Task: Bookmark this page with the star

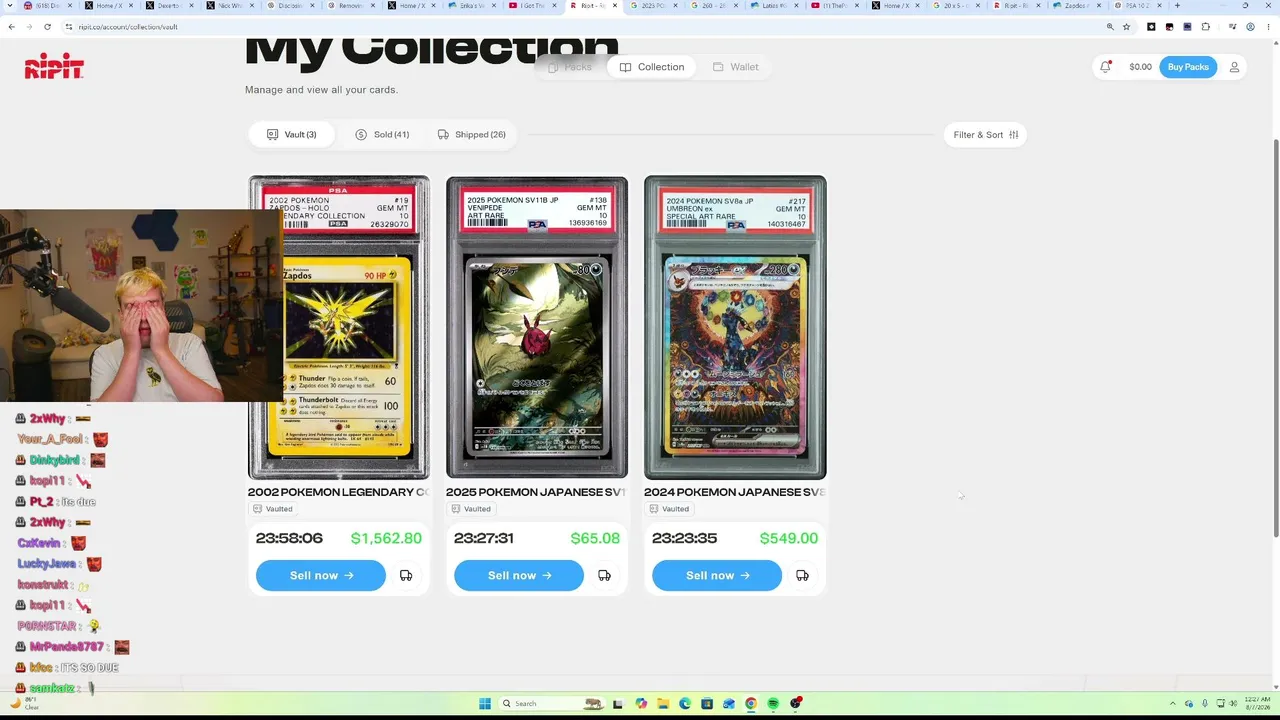Action: 1127,27
